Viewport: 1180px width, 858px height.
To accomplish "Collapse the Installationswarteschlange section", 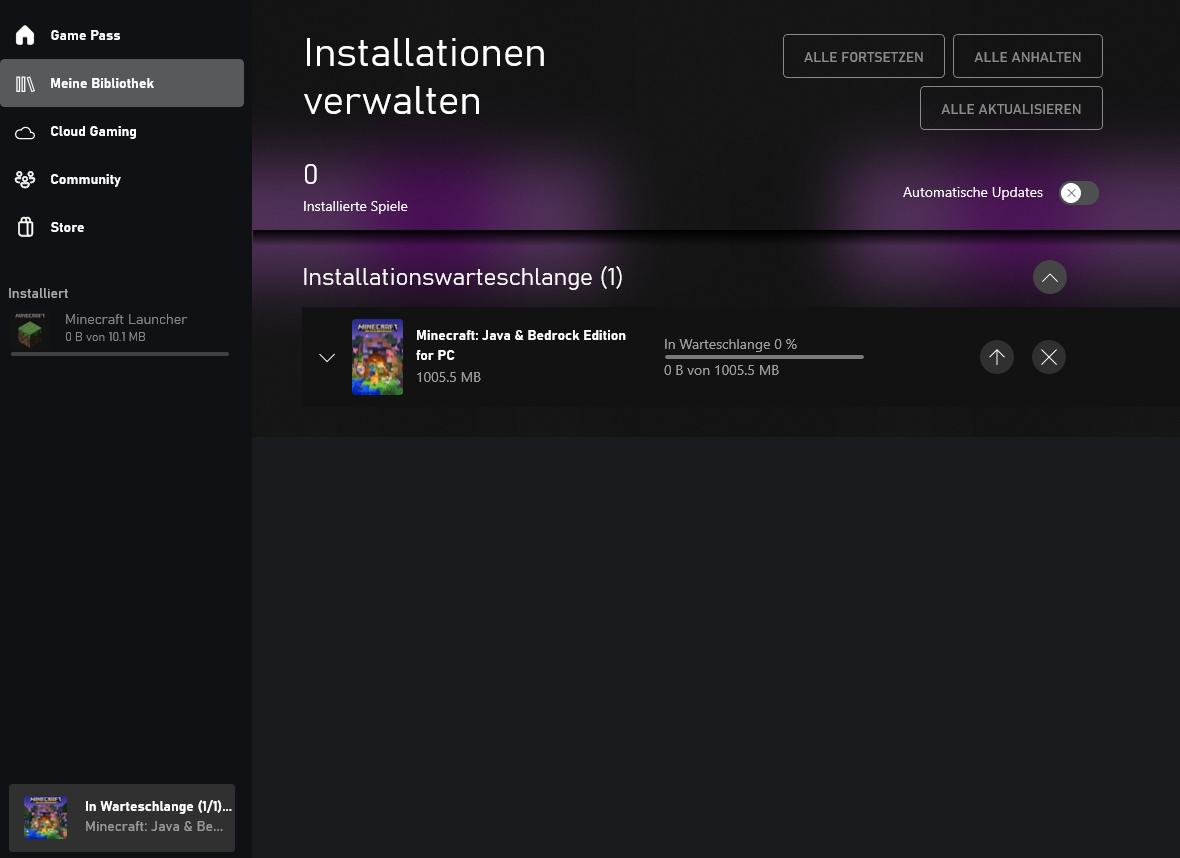I will click(1049, 277).
